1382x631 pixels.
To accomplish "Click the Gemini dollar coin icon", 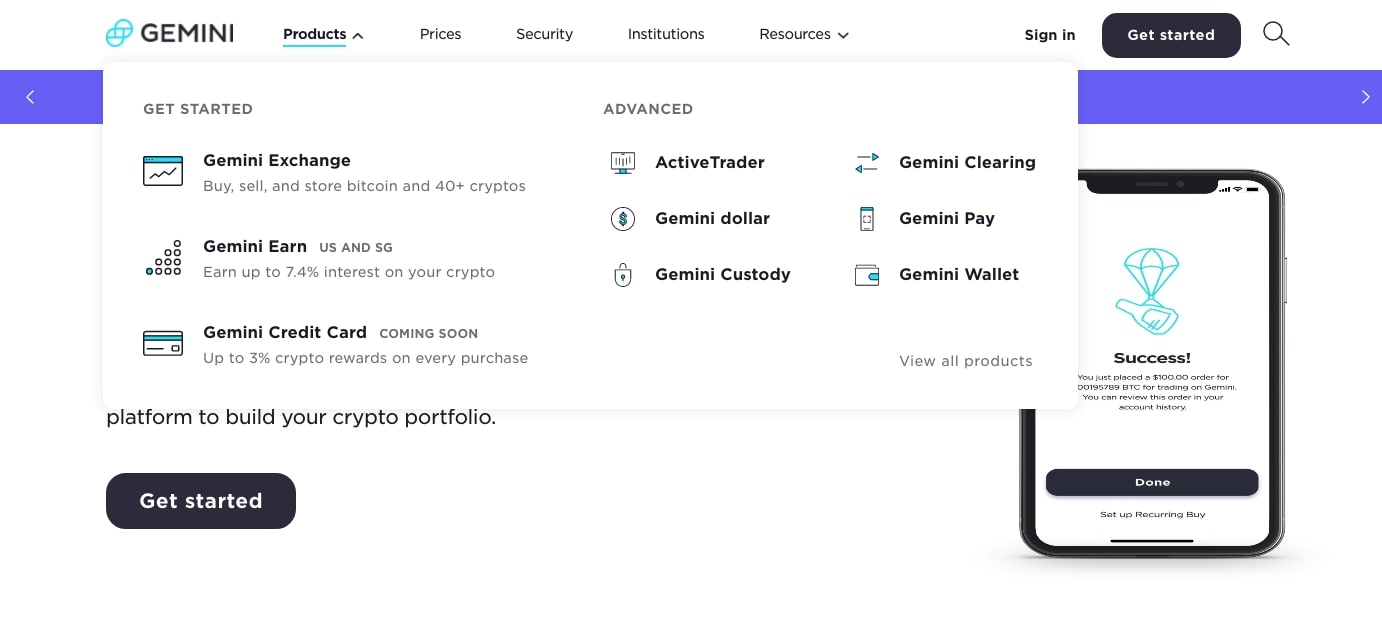I will pos(623,218).
